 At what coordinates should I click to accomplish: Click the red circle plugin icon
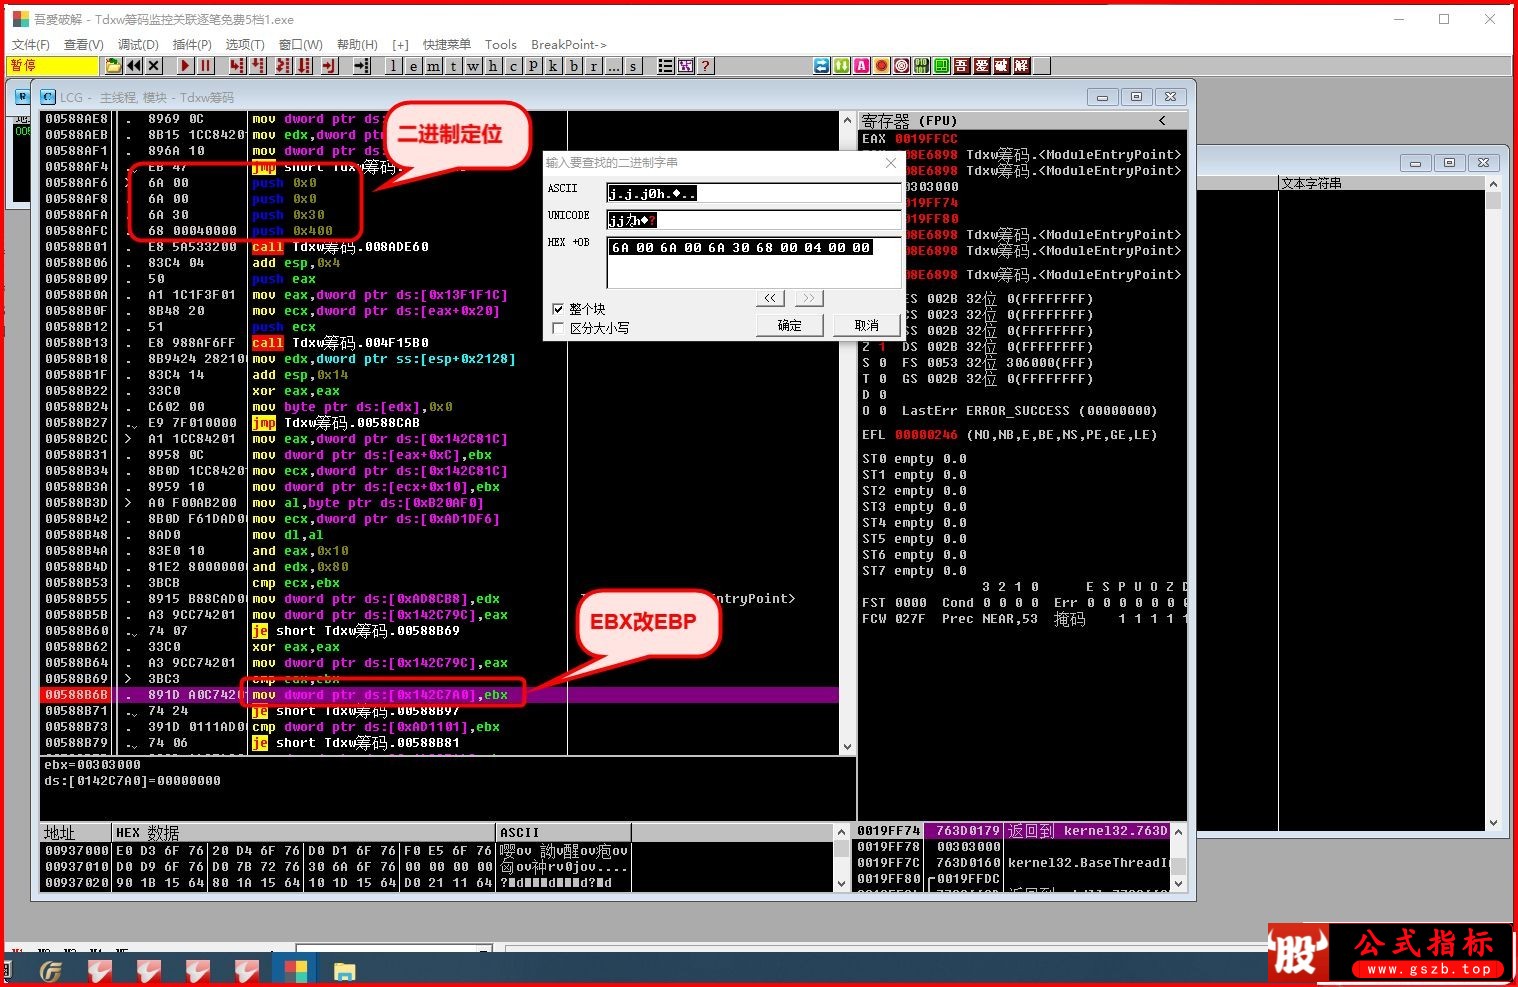pyautogui.click(x=882, y=66)
